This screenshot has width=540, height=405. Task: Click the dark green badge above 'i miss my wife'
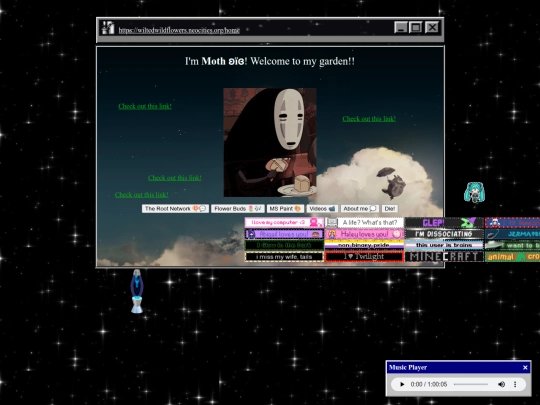pyautogui.click(x=284, y=245)
